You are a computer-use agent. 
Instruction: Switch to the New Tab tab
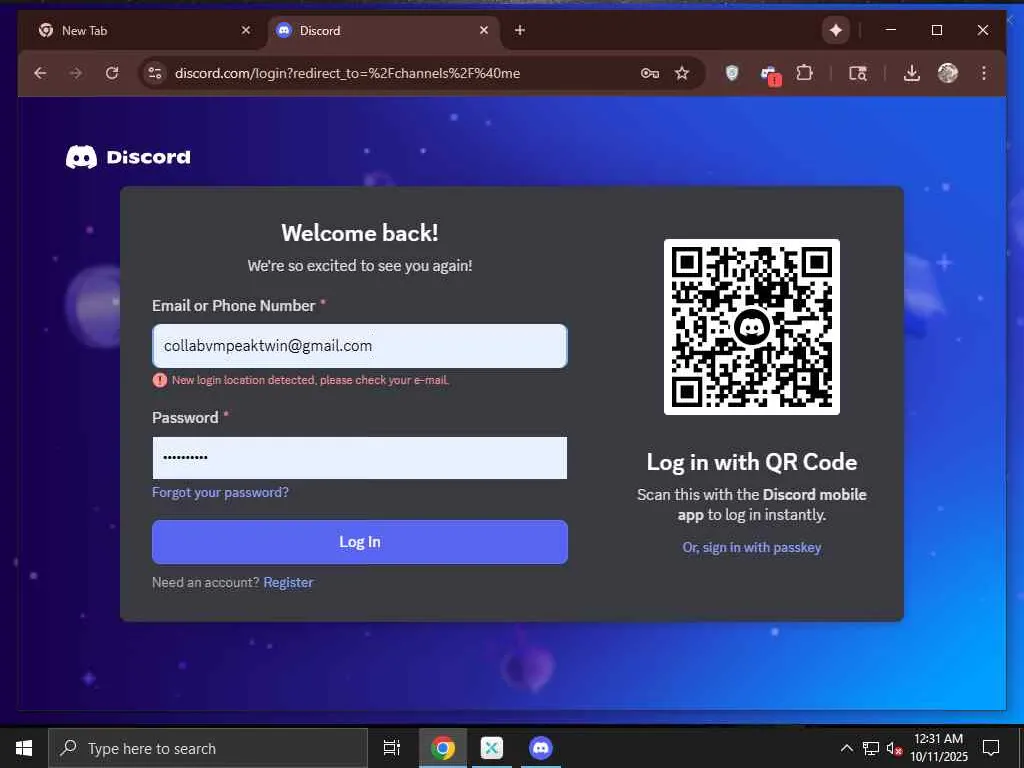(x=143, y=31)
